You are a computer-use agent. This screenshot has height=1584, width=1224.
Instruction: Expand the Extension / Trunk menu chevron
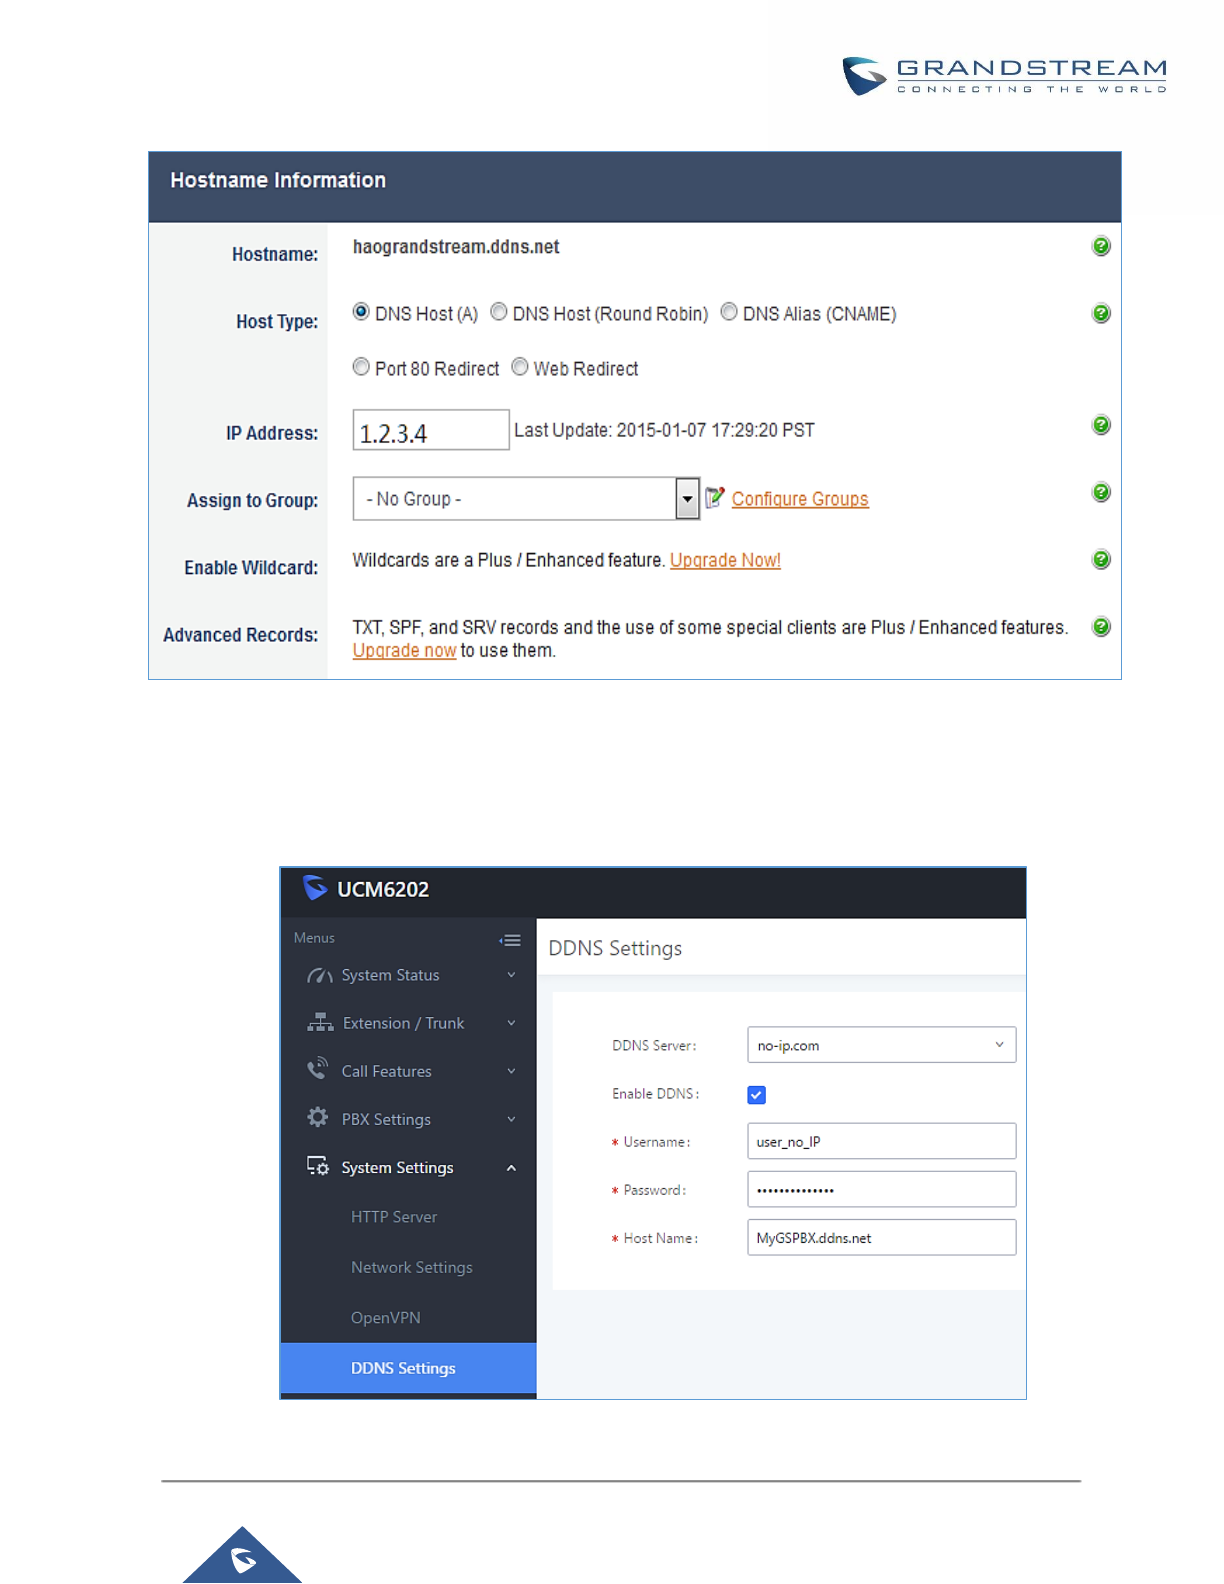[511, 1023]
